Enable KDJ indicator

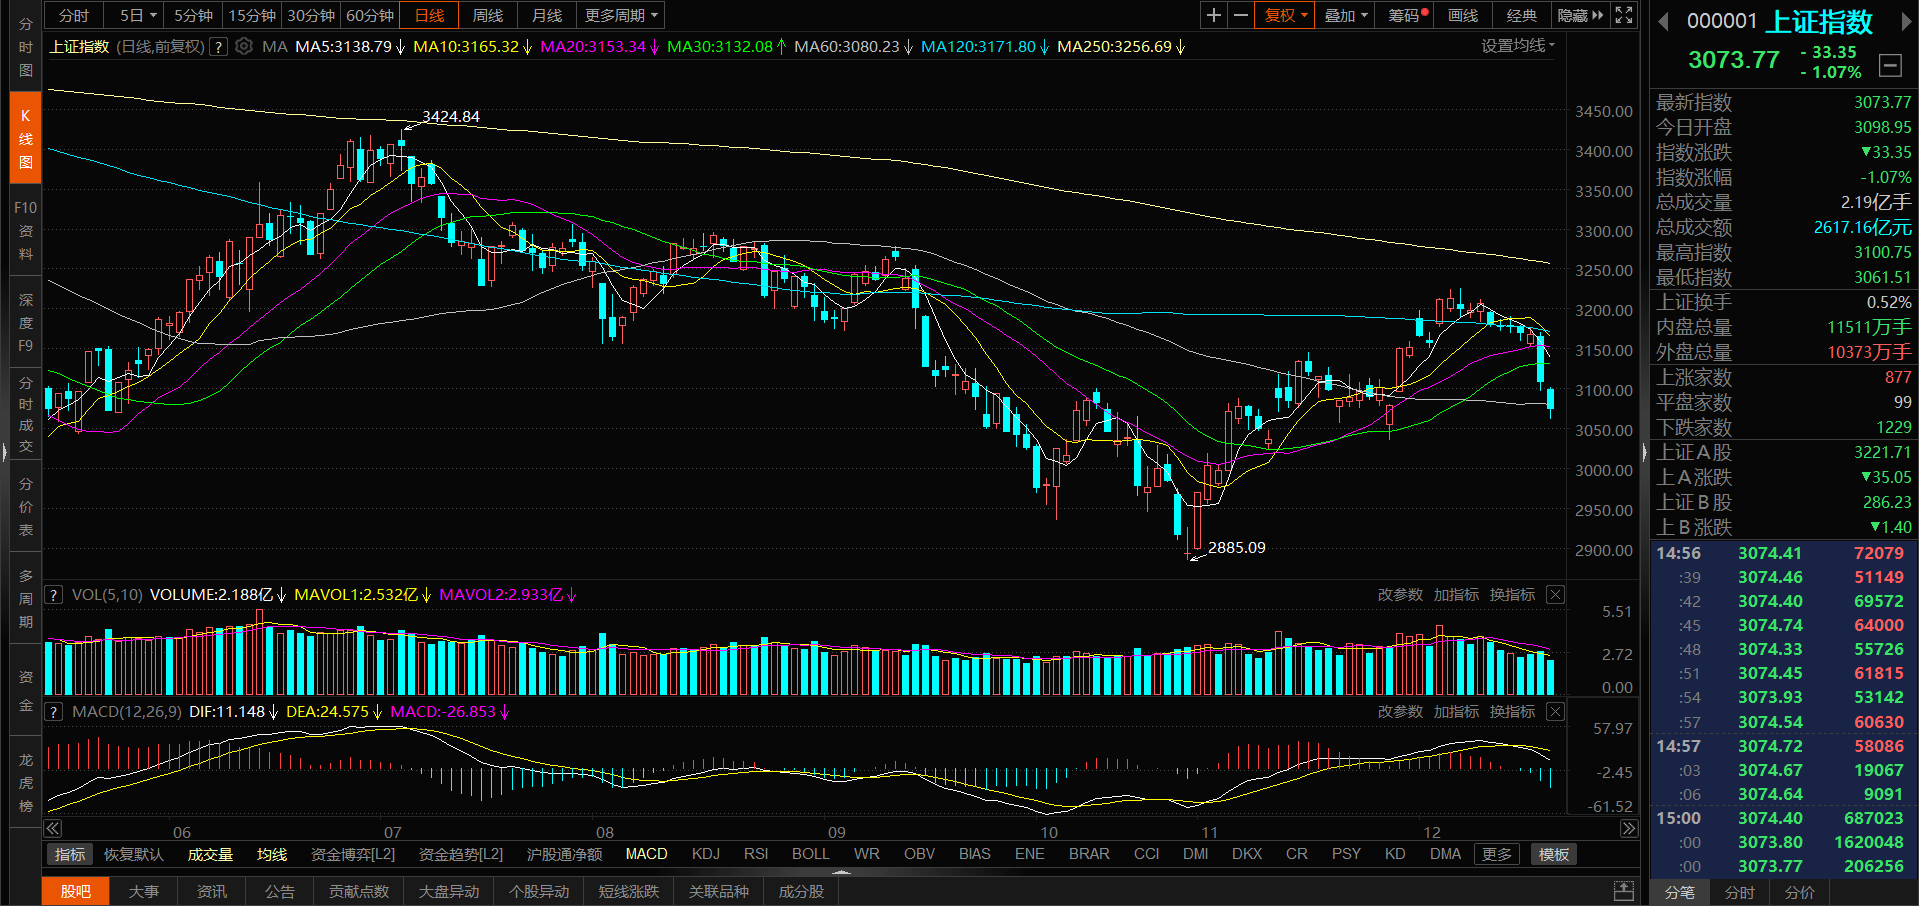click(x=706, y=854)
